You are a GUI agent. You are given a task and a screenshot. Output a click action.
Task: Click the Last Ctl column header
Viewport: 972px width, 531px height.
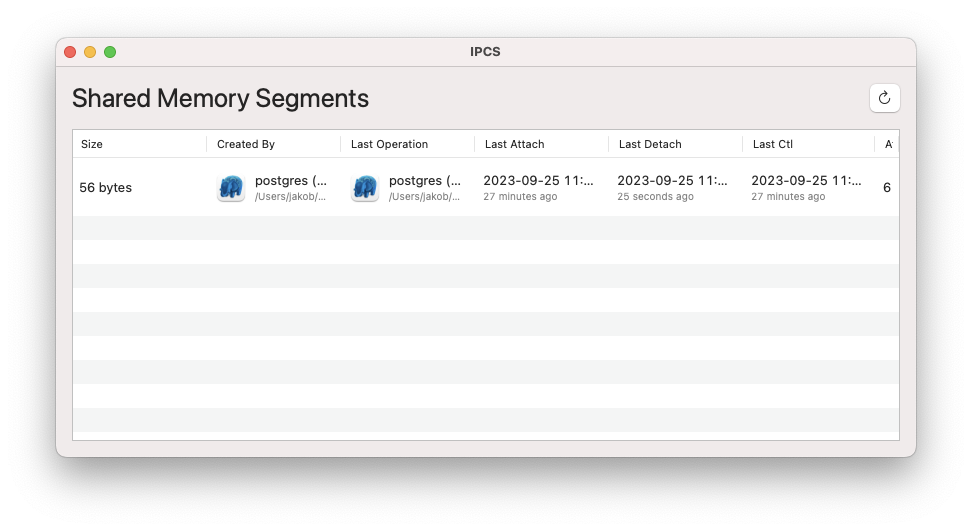pos(808,144)
